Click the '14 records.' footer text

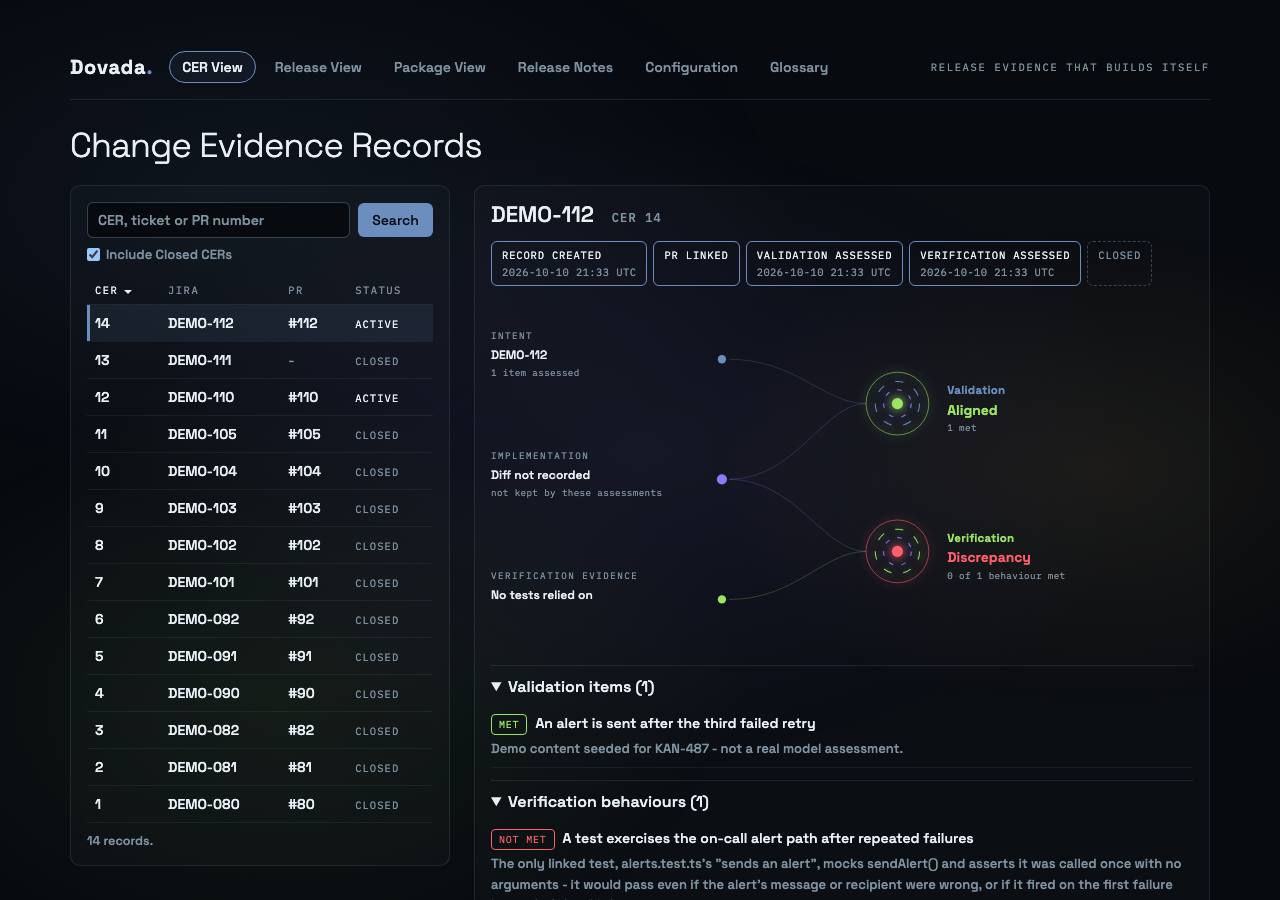coord(120,841)
